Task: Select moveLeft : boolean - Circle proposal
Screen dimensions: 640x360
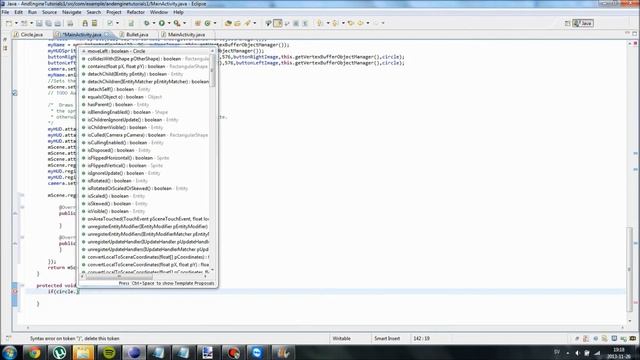Action: (x=146, y=51)
